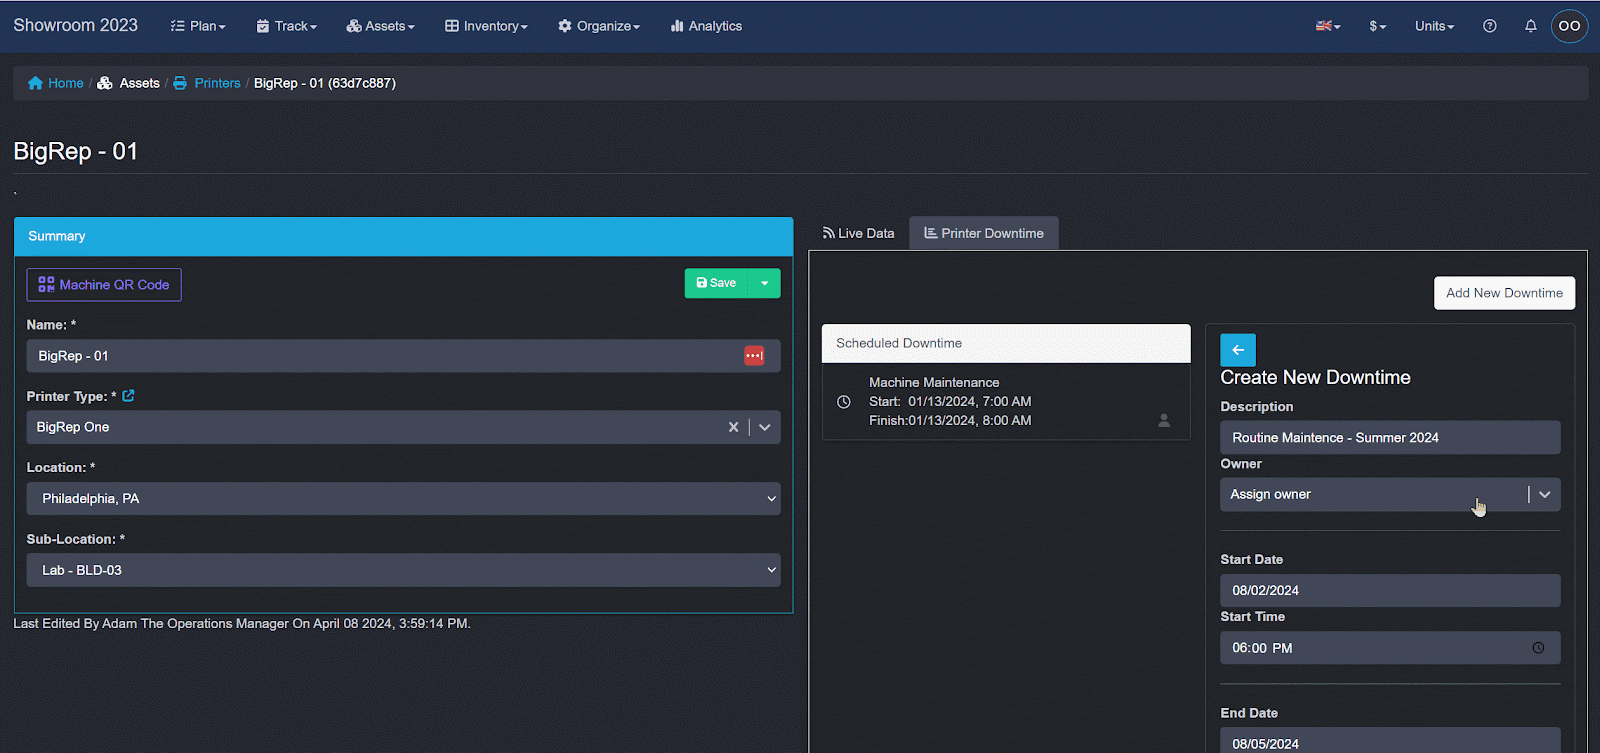Open the Units dropdown
Screen dimensions: 1600x753
(x=1434, y=26)
